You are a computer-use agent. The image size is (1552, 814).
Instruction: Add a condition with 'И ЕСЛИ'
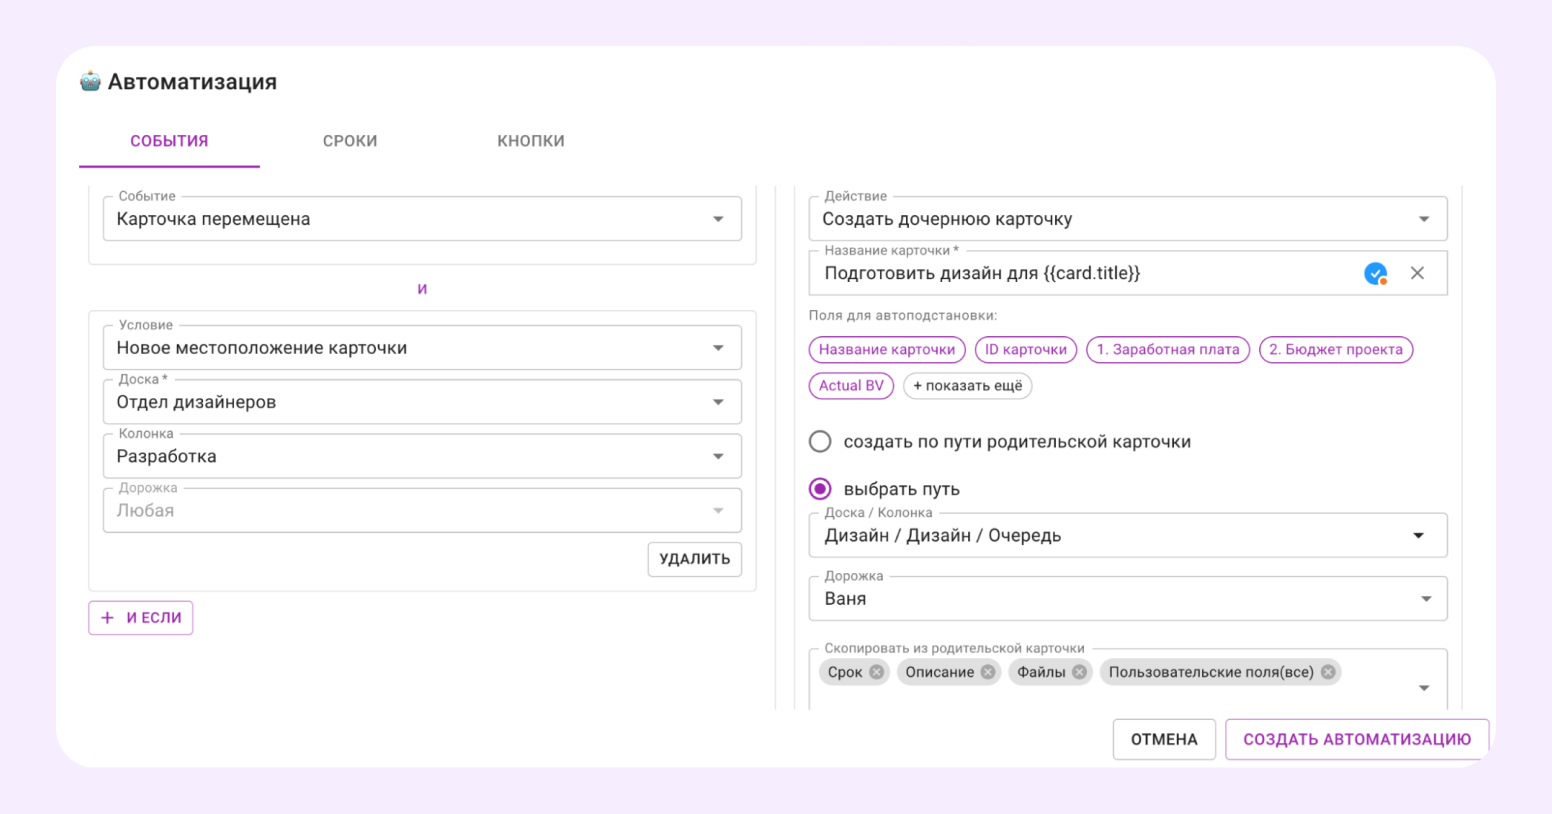141,618
